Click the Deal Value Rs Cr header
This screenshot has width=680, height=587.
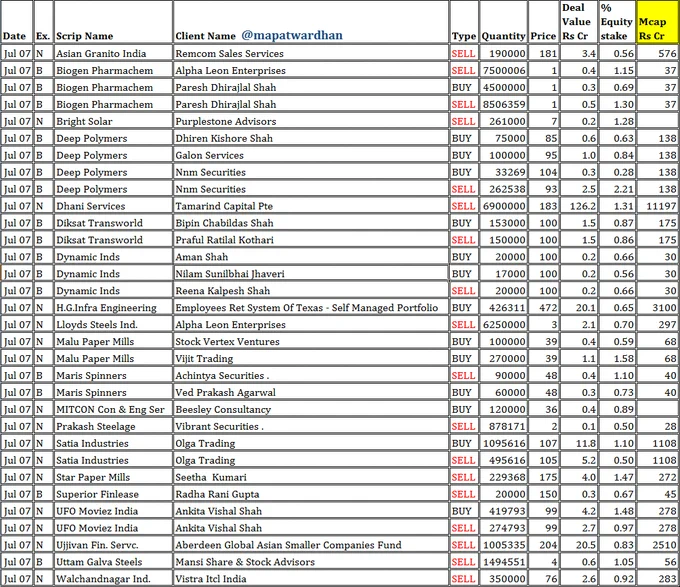click(579, 23)
